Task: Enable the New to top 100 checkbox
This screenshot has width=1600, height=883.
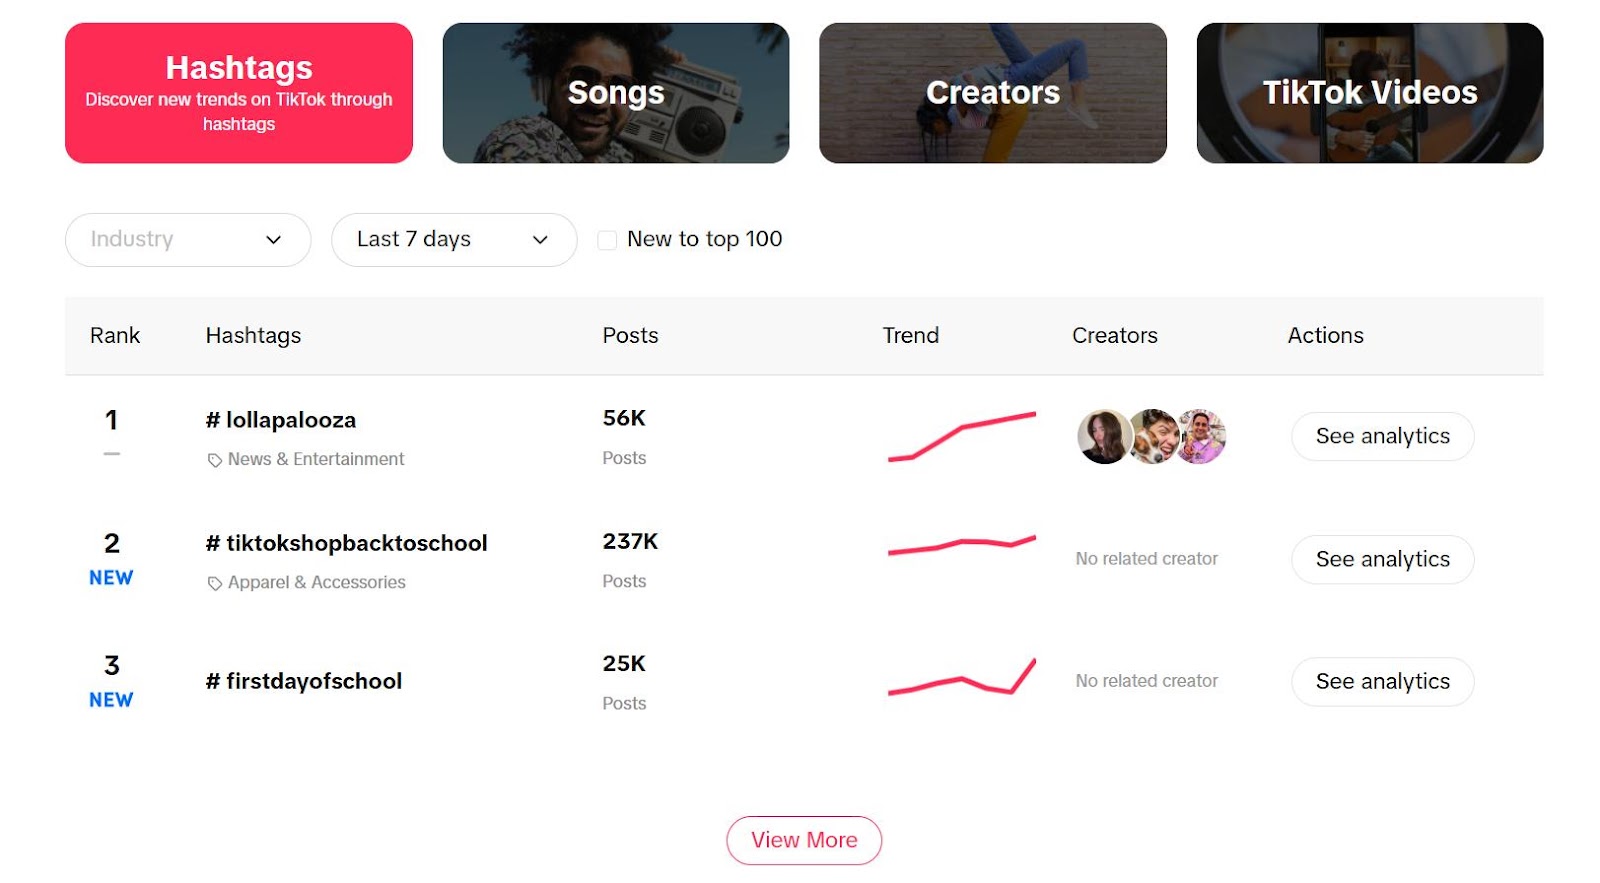Action: [x=607, y=239]
